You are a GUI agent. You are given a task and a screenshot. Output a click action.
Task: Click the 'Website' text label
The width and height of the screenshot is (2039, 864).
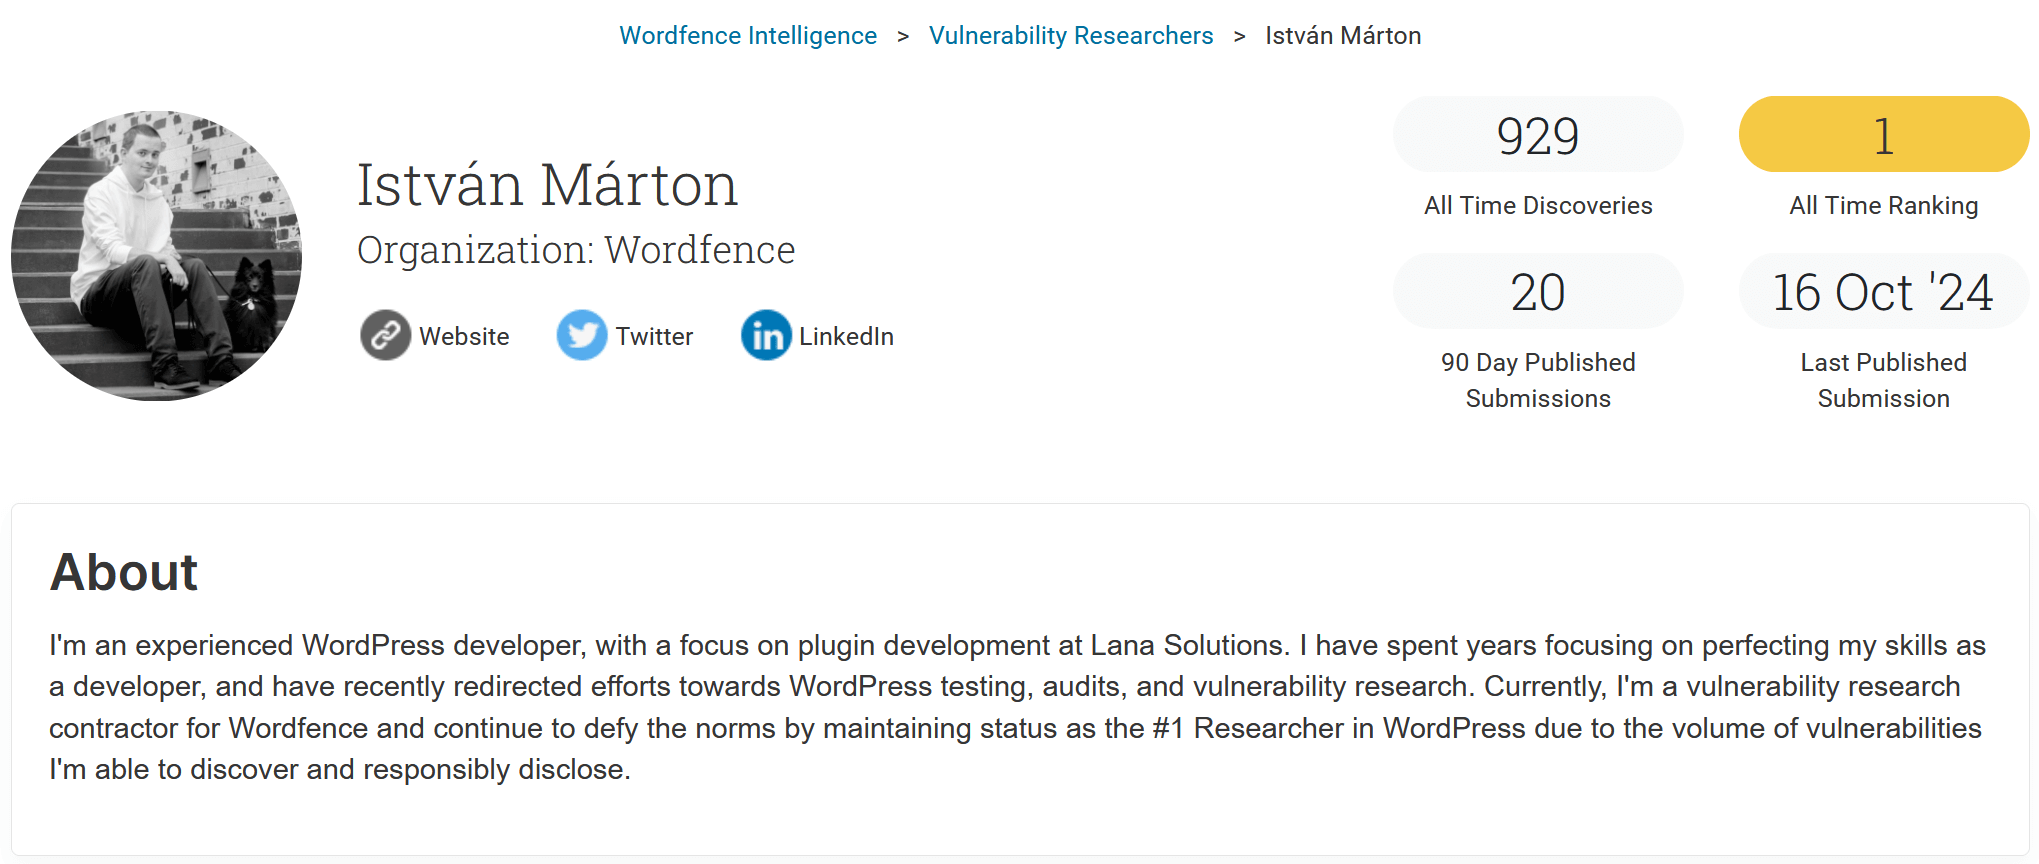click(x=464, y=336)
